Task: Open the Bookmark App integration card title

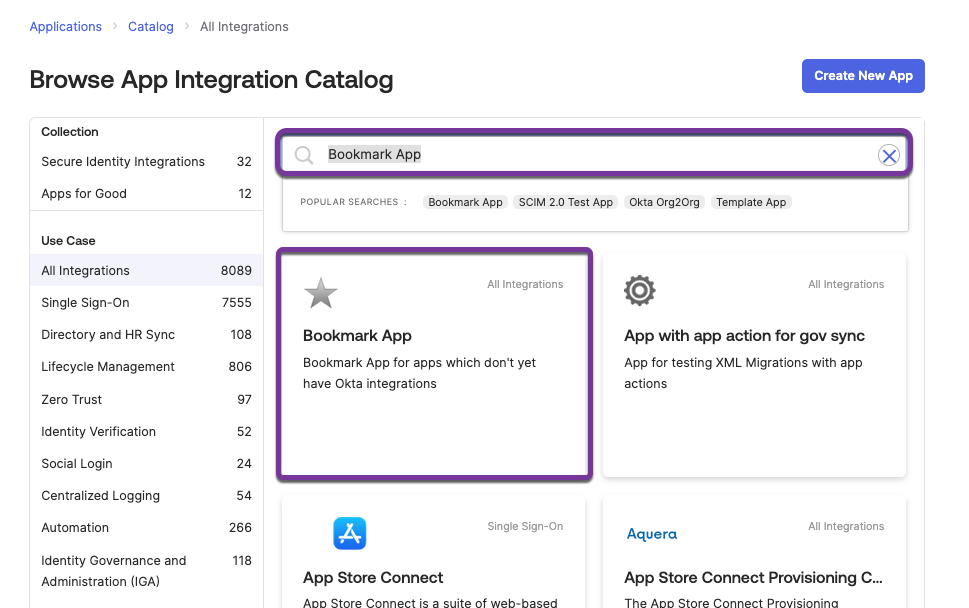Action: click(357, 336)
